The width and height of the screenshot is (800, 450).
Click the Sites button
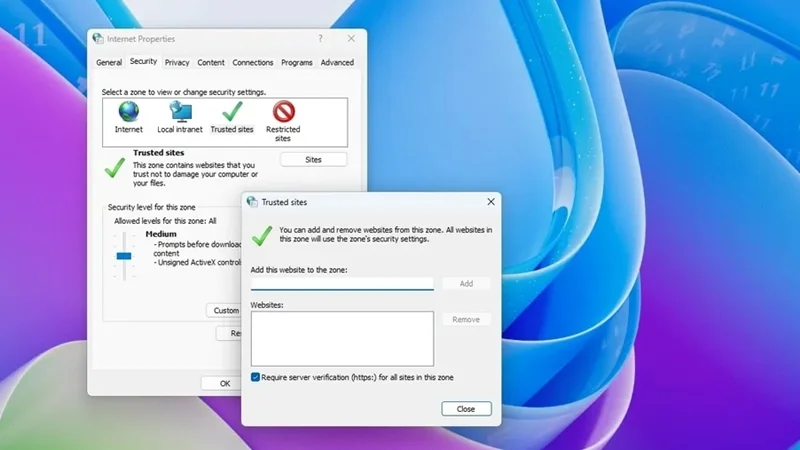click(313, 160)
